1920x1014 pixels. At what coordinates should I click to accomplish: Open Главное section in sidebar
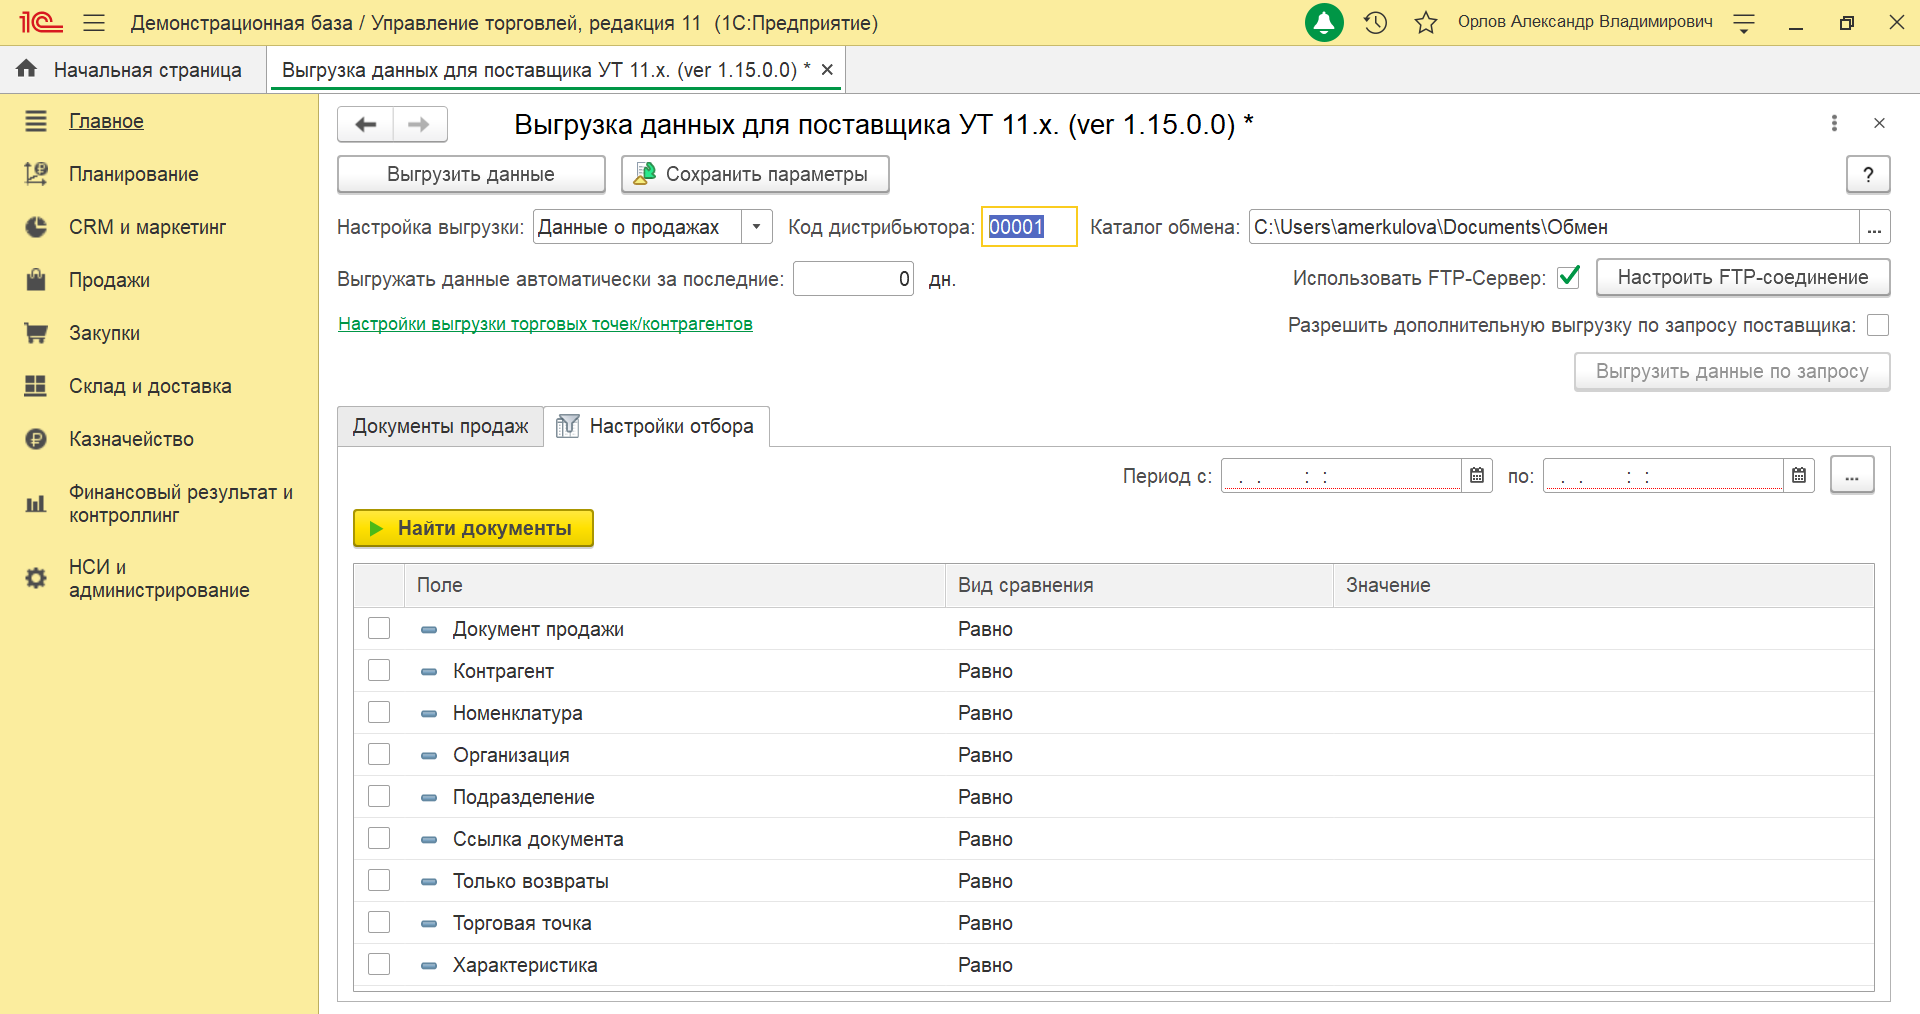(x=106, y=121)
